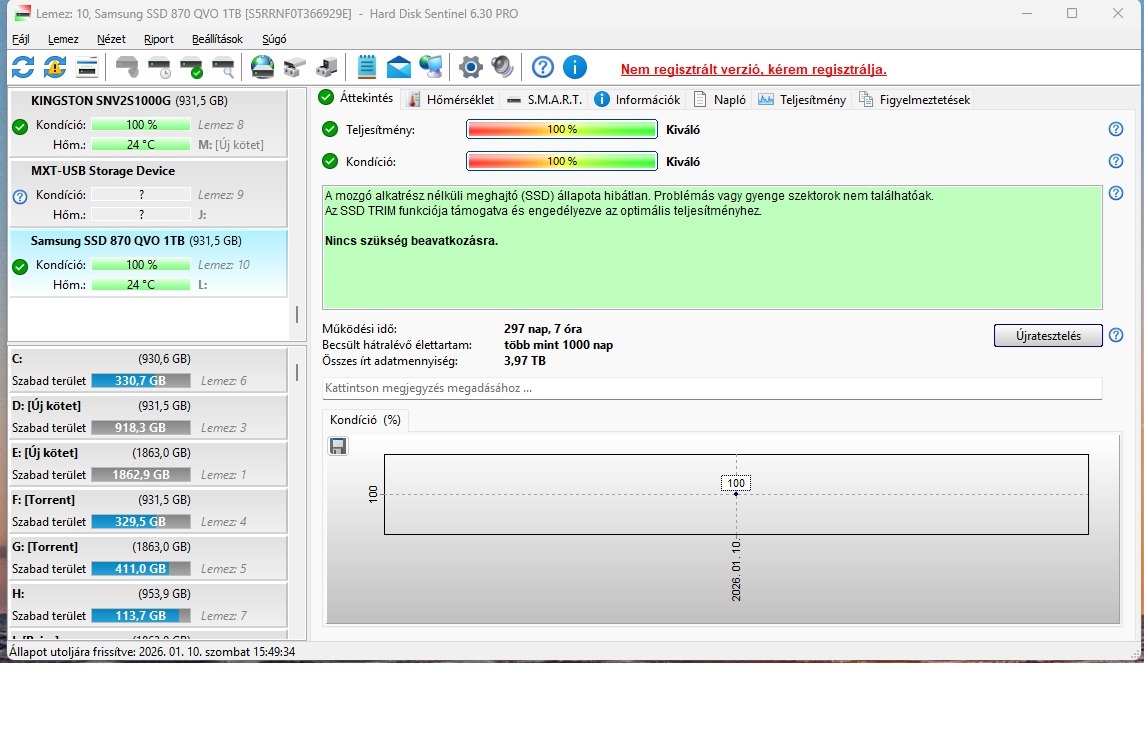Open the Beállítások menu
Image resolution: width=1144 pixels, height=737 pixels.
coord(217,39)
